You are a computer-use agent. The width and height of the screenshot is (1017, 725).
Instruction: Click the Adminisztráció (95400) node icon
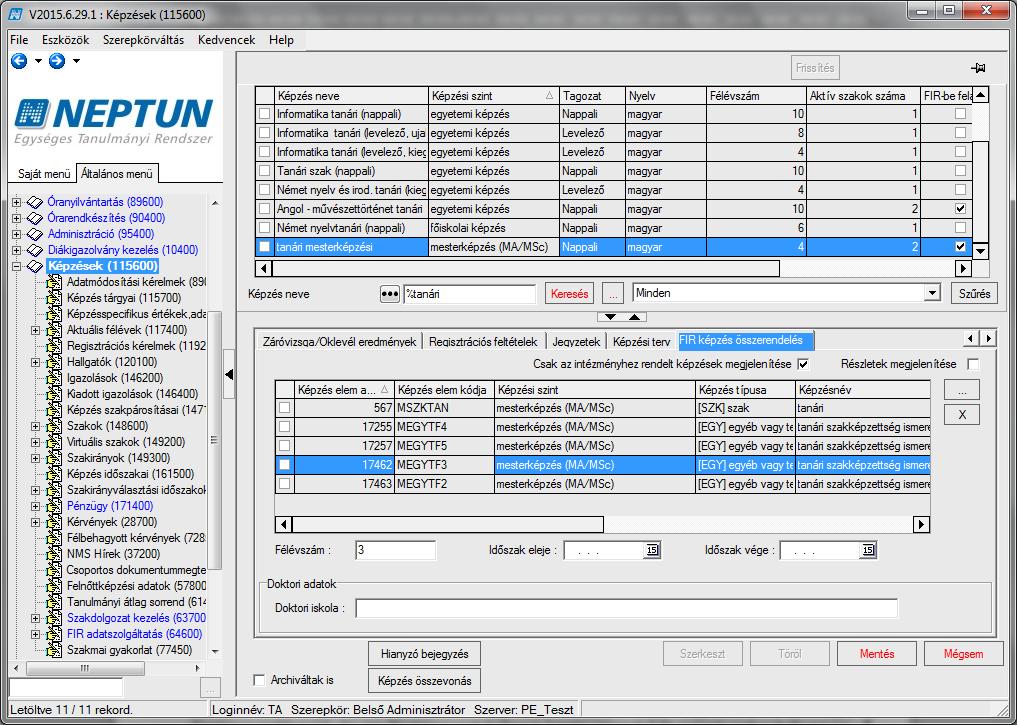(35, 234)
